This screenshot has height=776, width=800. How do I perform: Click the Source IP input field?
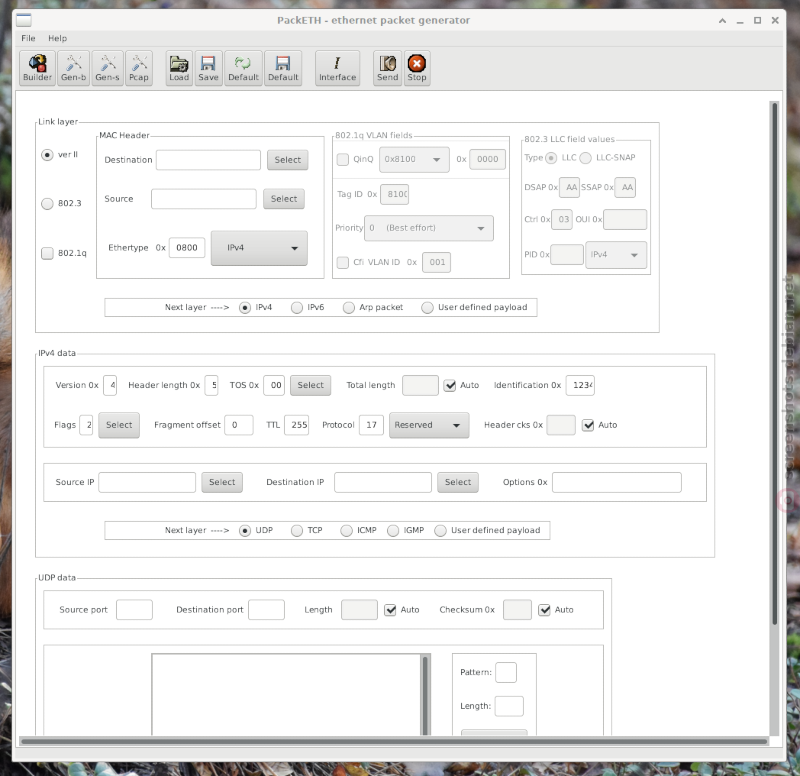147,482
